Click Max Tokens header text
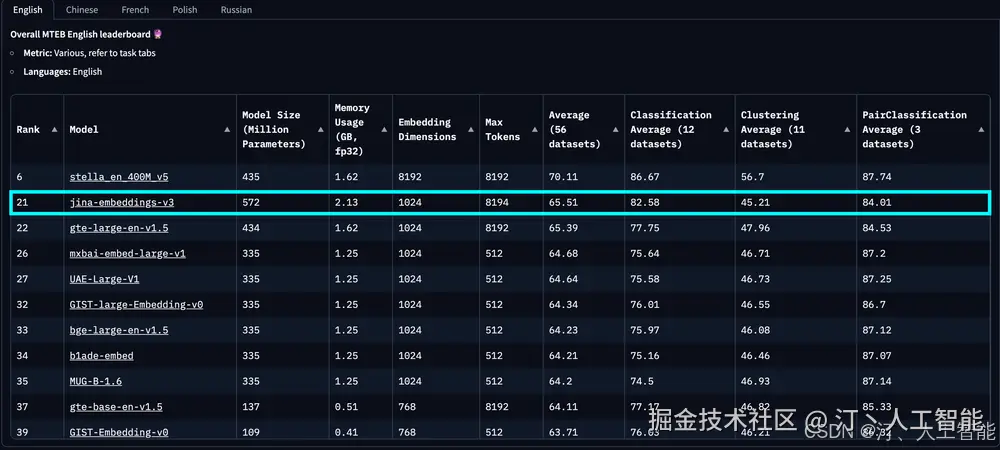The width and height of the screenshot is (1000, 450). 503,129
